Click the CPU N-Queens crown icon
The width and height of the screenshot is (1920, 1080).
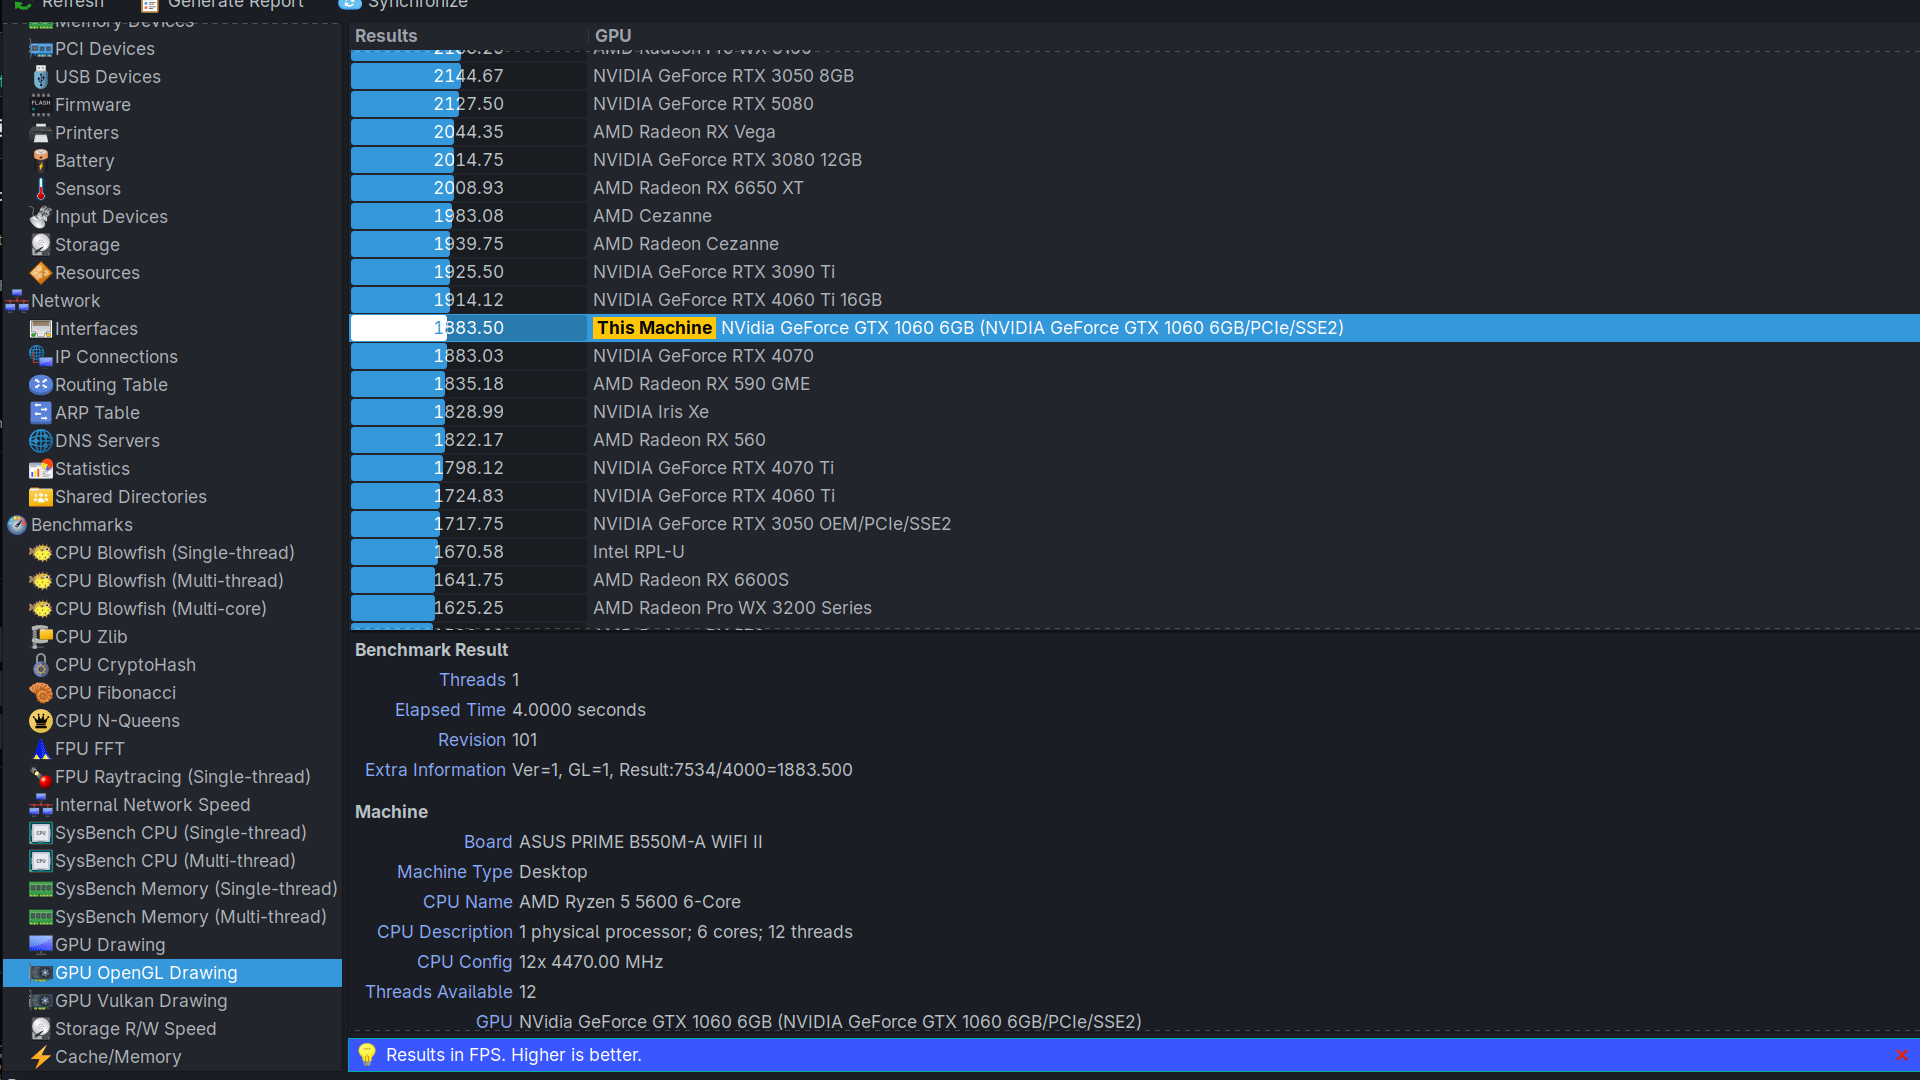[x=40, y=720]
